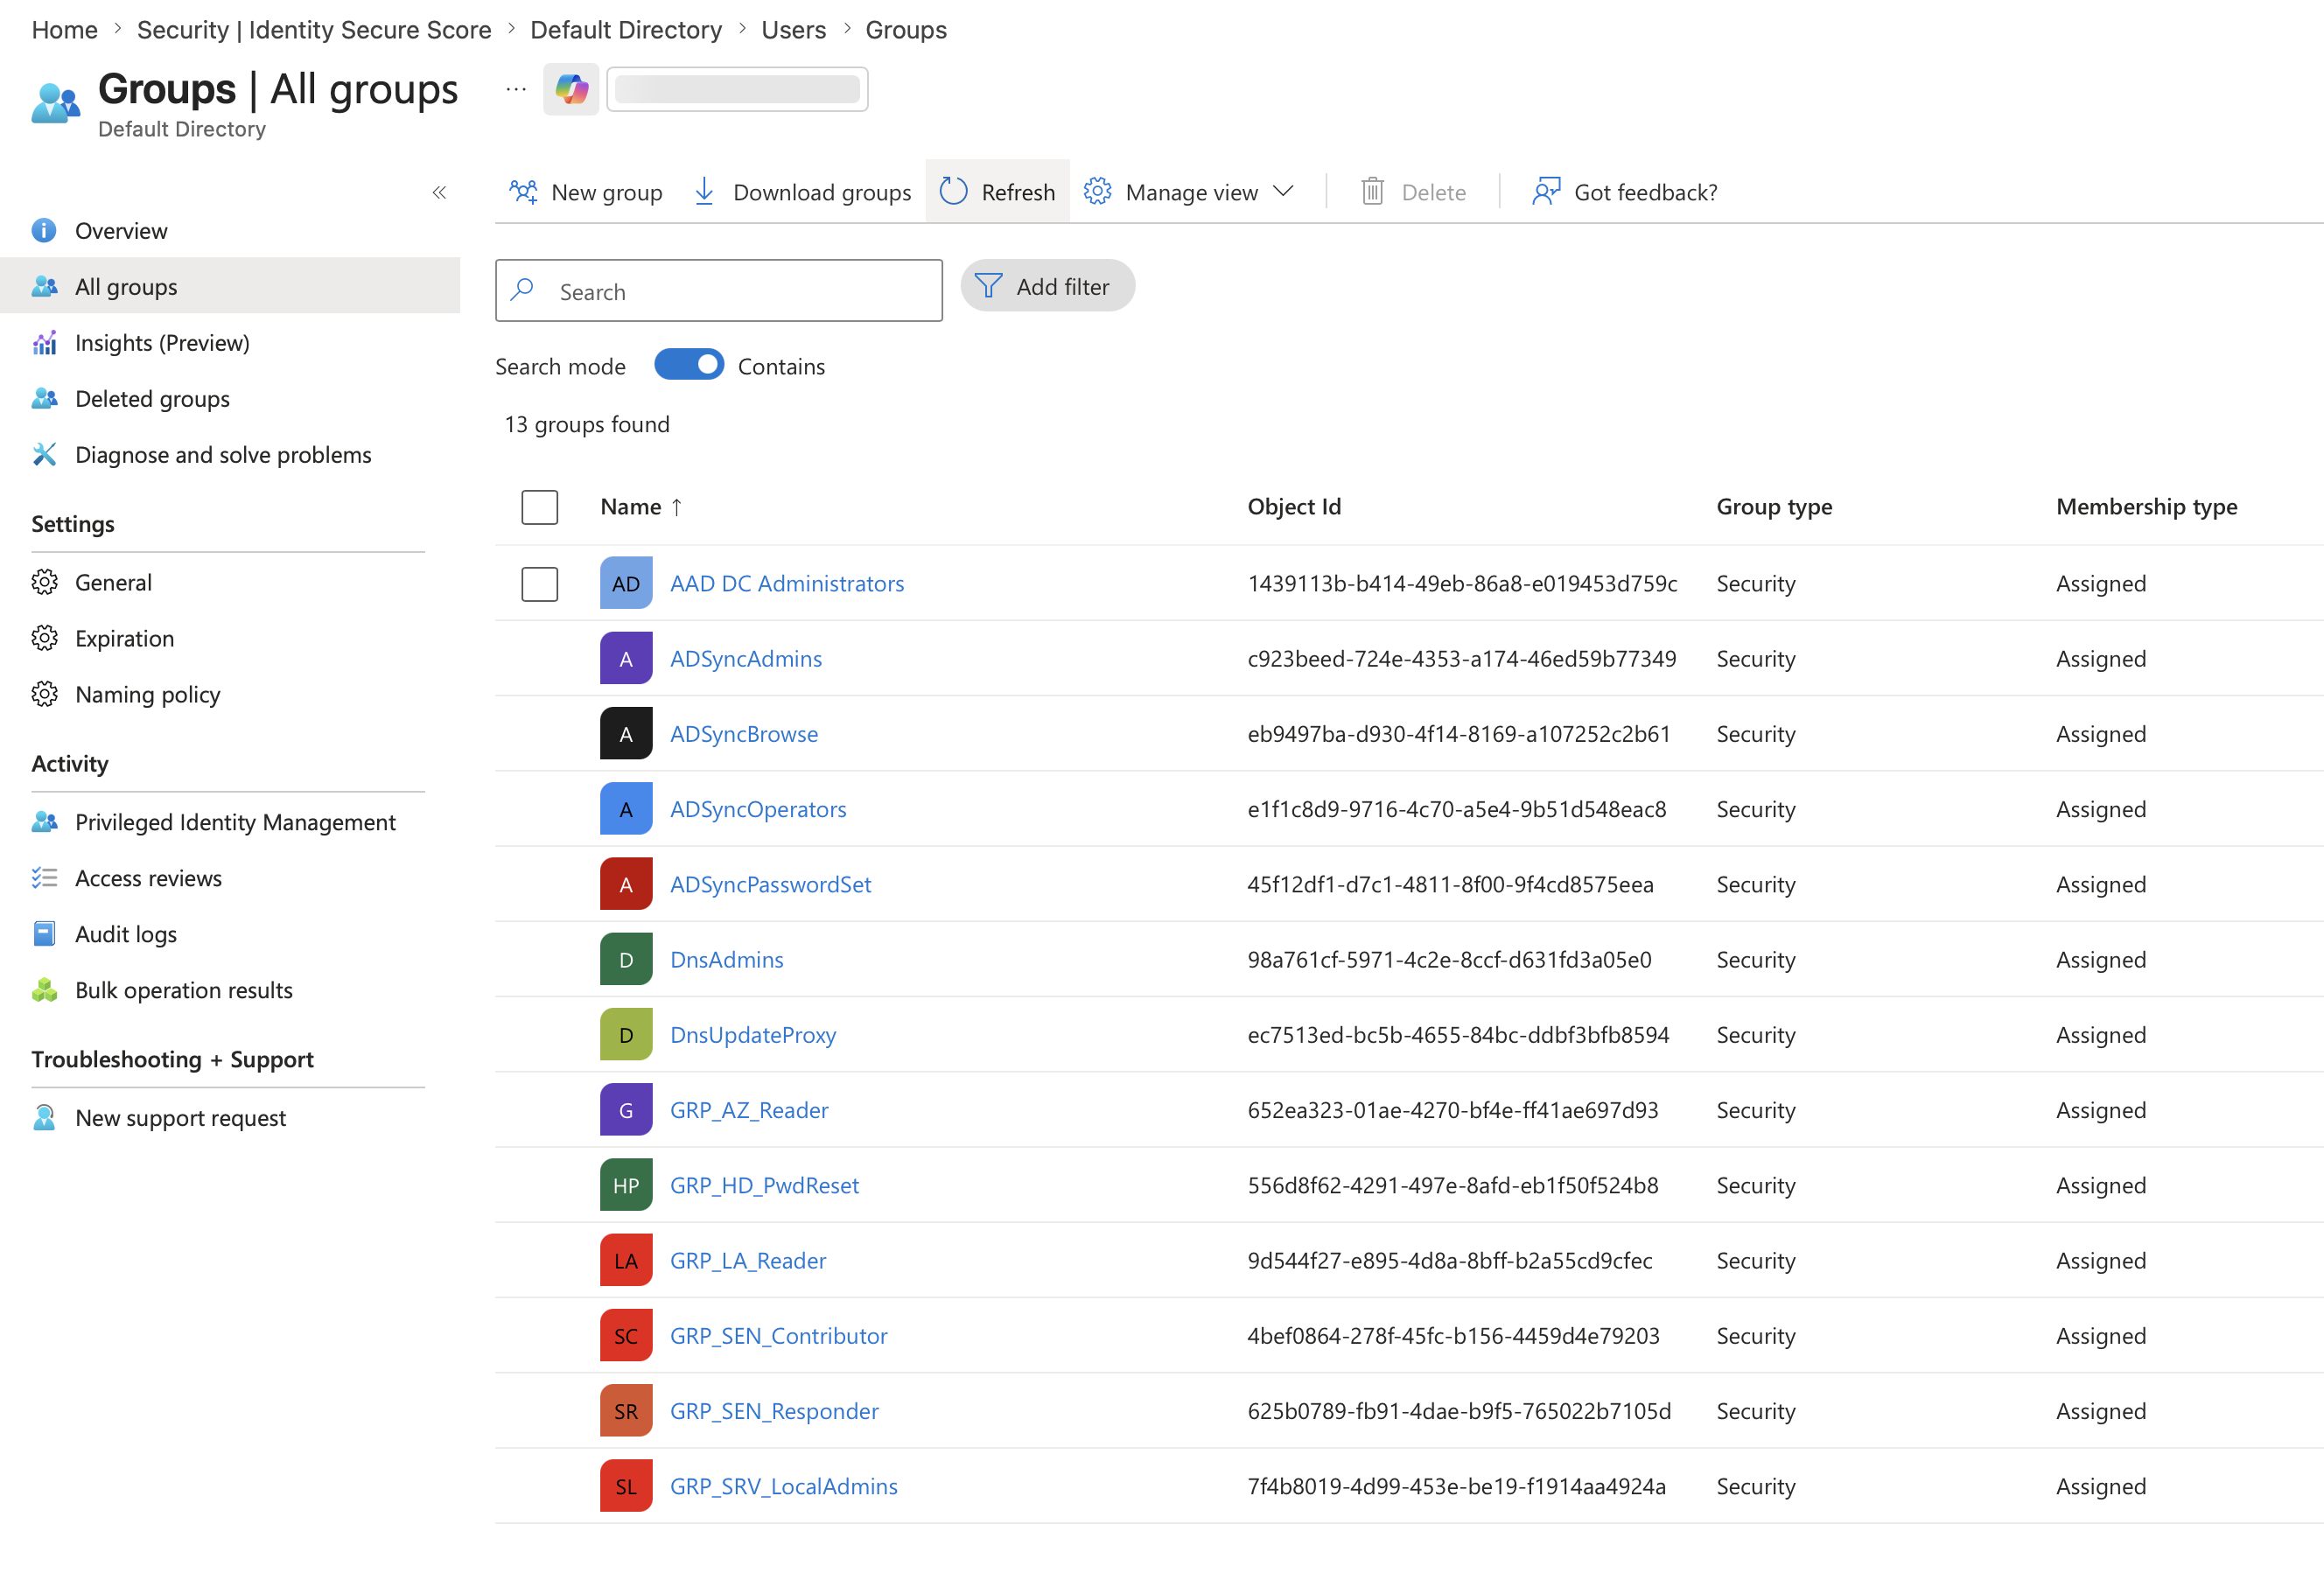The height and width of the screenshot is (1580, 2324).
Task: Click into the Search groups field
Action: point(719,291)
